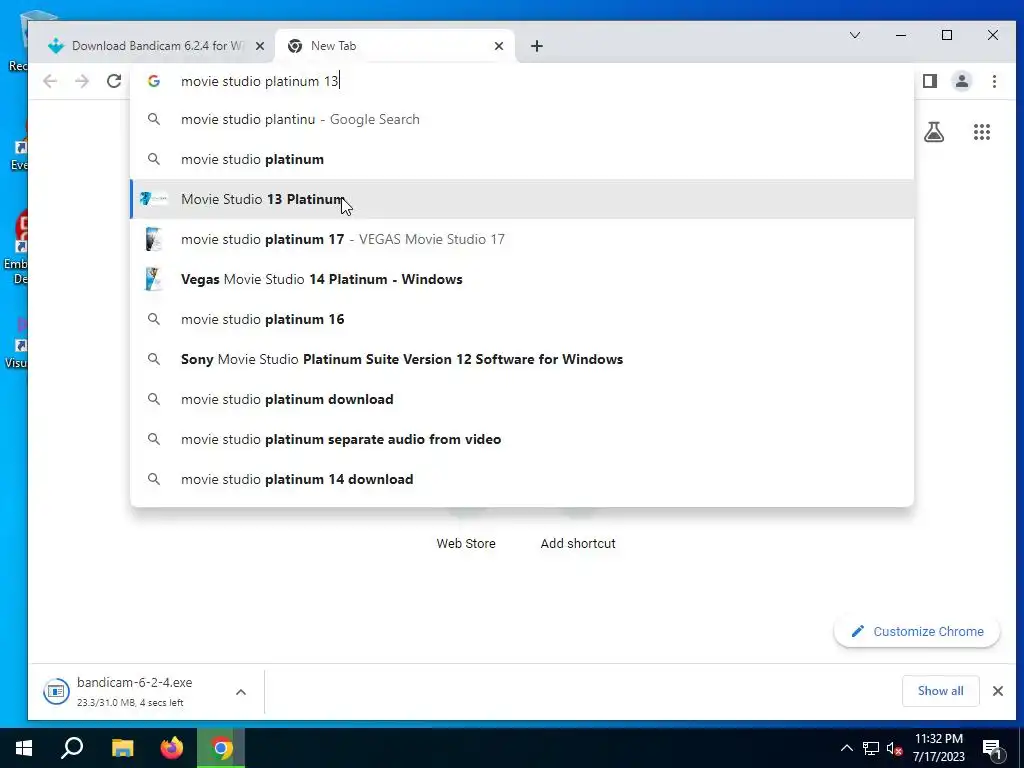Open the Chrome side panel
This screenshot has width=1024, height=768.
930,81
